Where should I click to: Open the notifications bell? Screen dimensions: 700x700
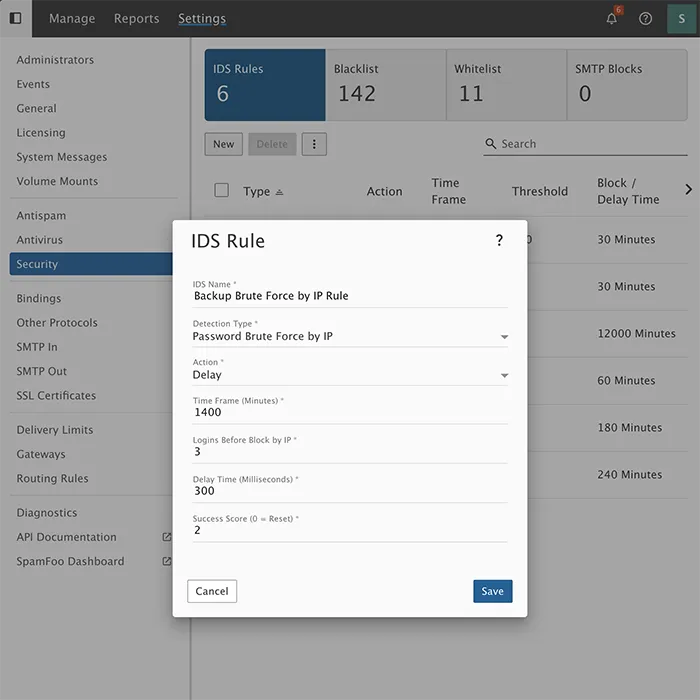coord(612,18)
